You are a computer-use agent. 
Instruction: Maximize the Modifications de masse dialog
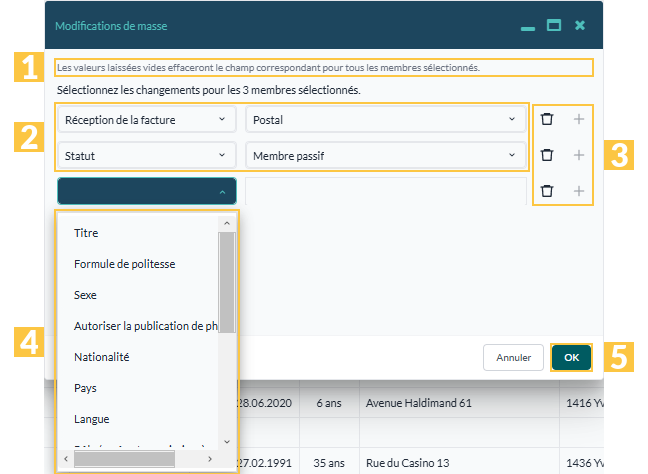(x=554, y=25)
